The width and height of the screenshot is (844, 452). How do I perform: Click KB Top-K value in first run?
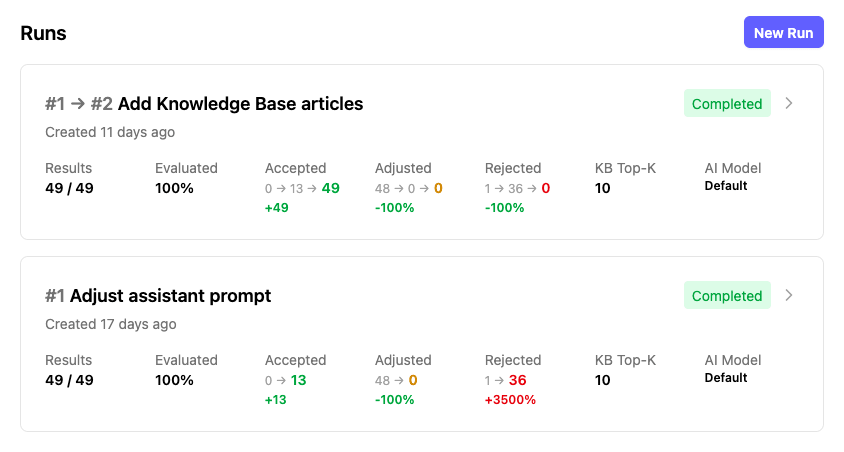tap(603, 188)
